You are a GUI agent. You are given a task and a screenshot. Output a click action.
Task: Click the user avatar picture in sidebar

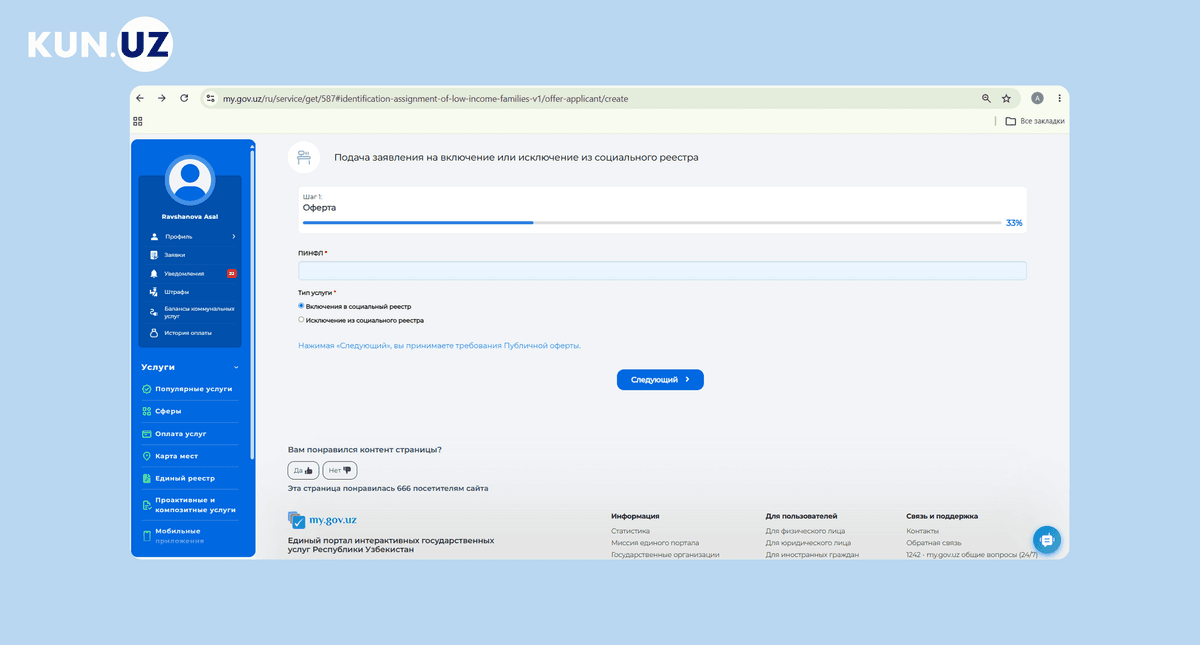pyautogui.click(x=190, y=180)
